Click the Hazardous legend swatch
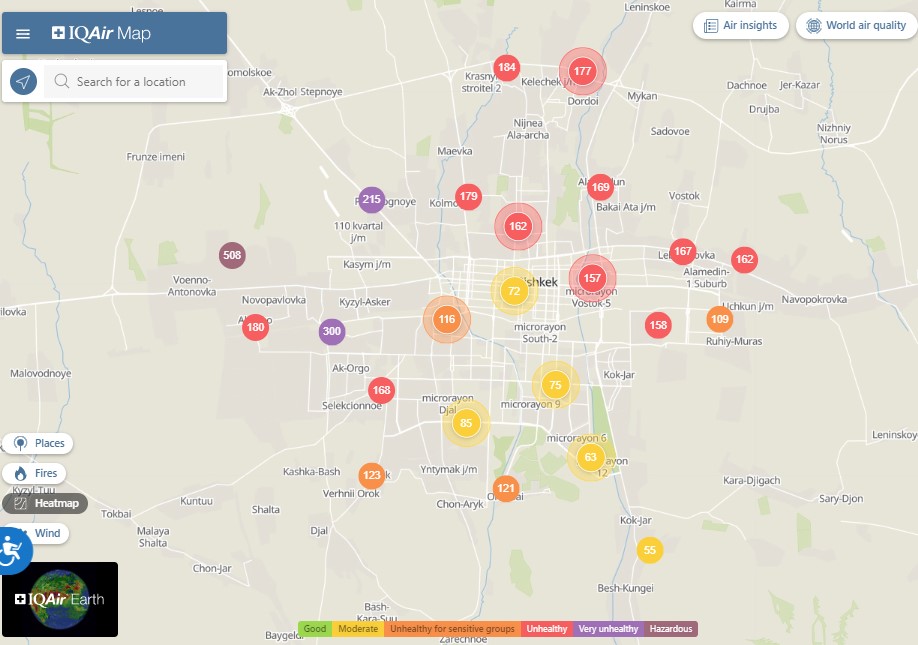This screenshot has width=918, height=645. tap(670, 629)
